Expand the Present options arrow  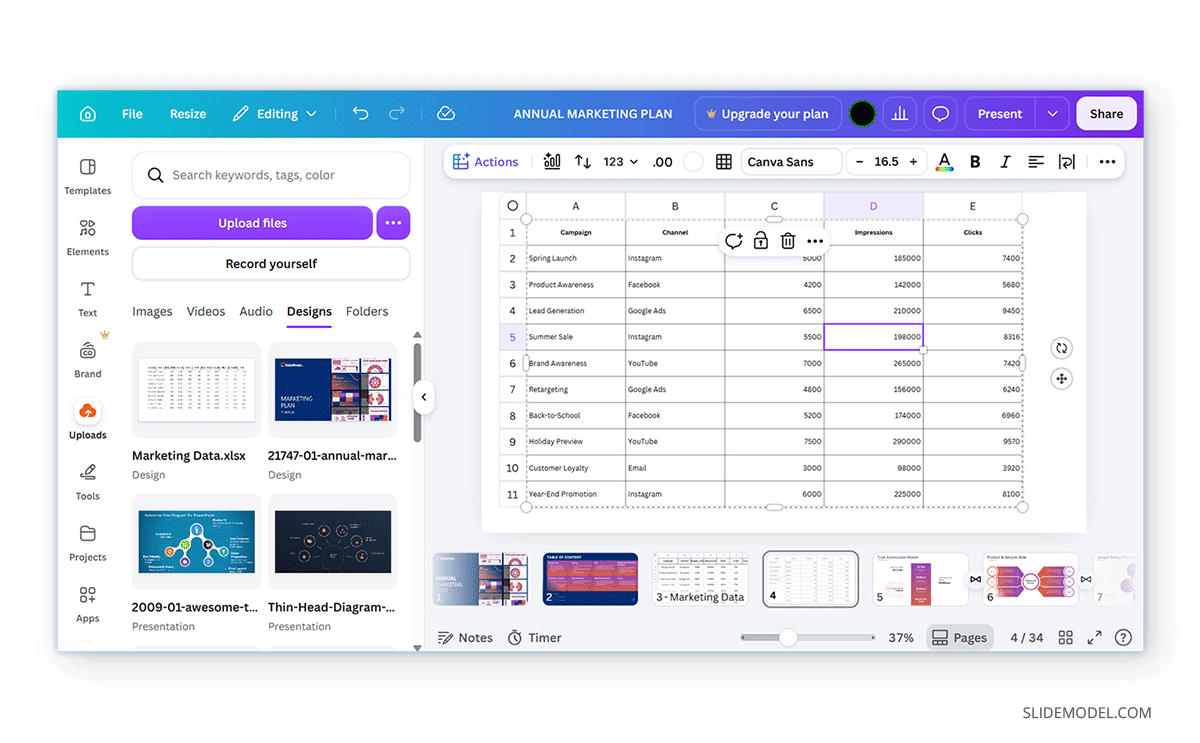coord(1052,114)
